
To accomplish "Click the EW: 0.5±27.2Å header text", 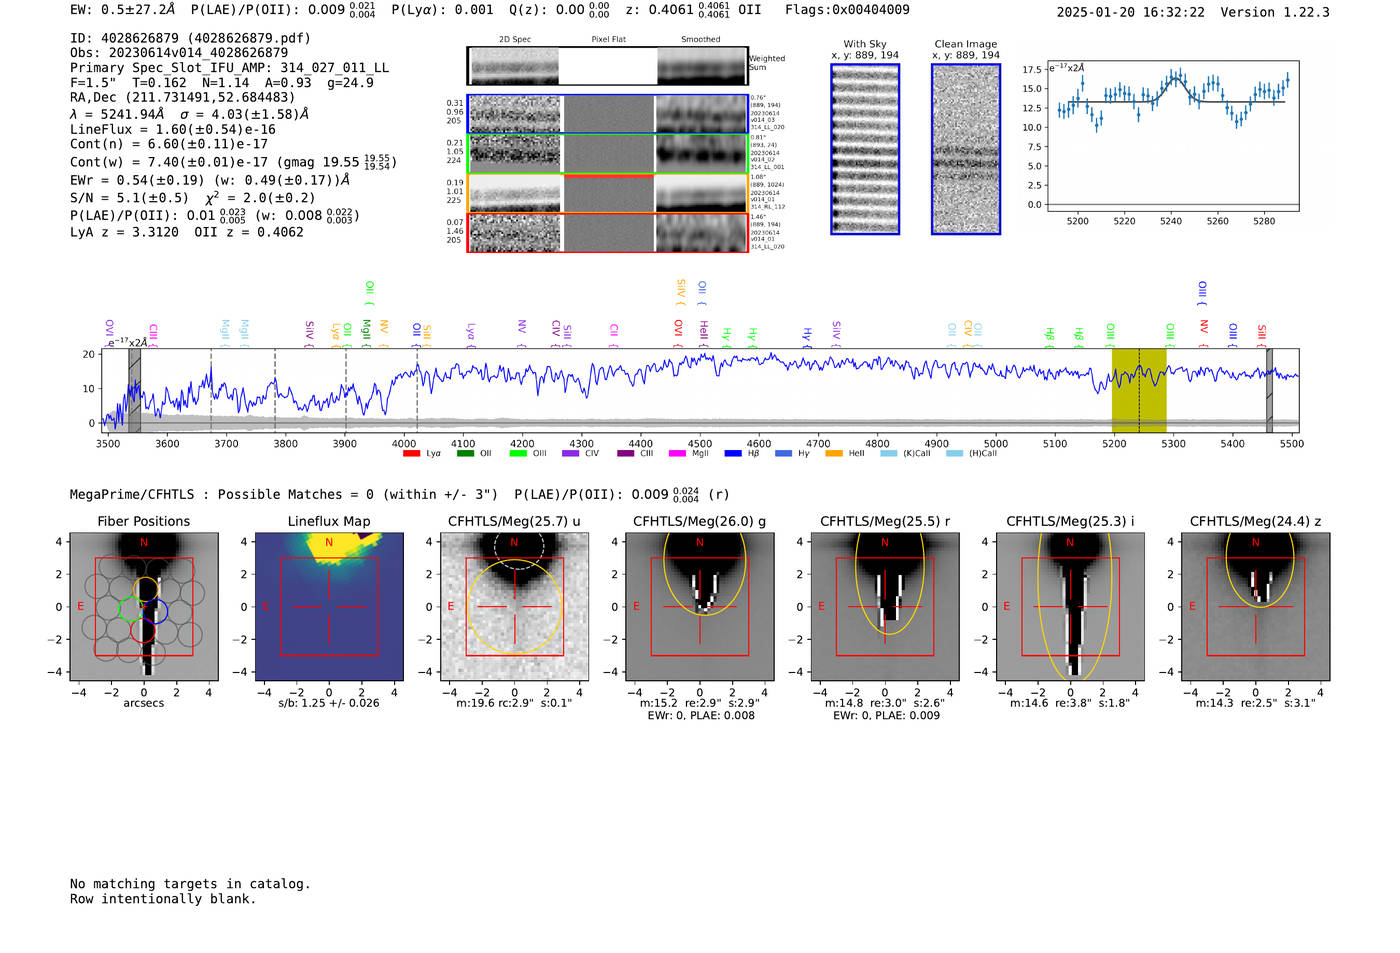I will 122,10.
